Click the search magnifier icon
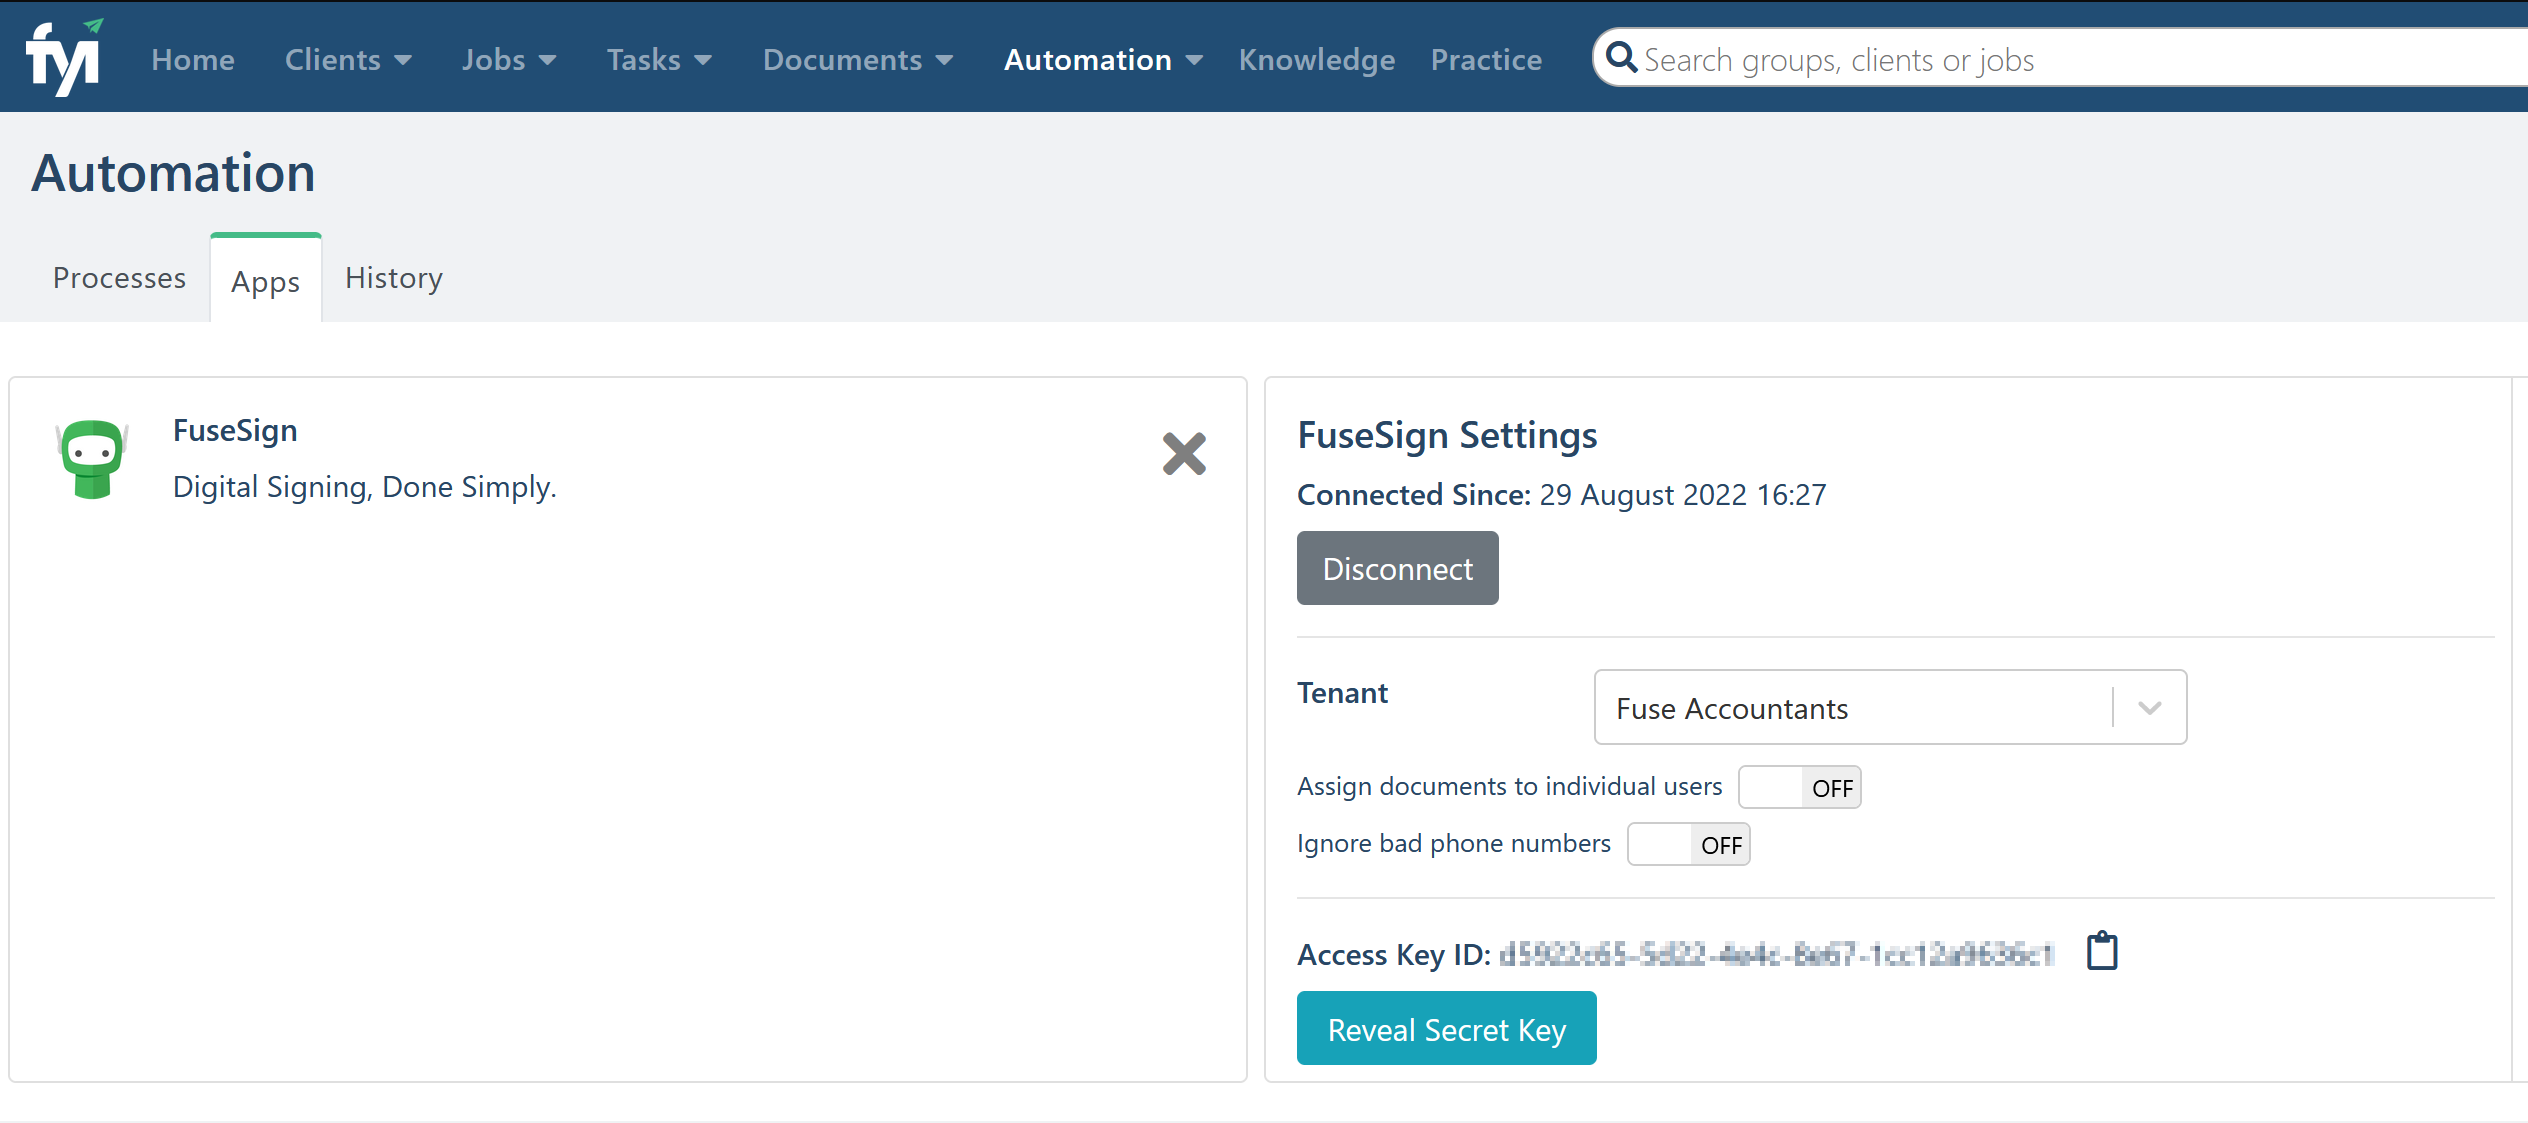 [1620, 58]
